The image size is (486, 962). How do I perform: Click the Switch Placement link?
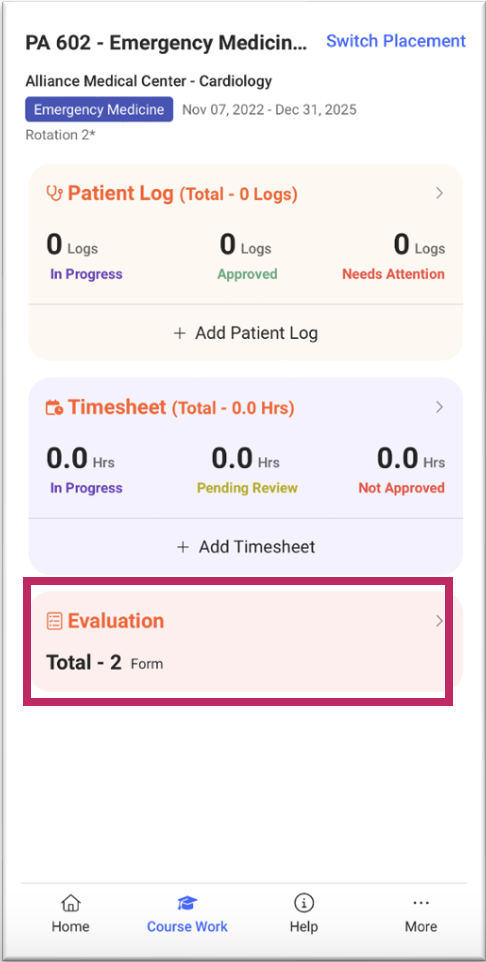396,41
